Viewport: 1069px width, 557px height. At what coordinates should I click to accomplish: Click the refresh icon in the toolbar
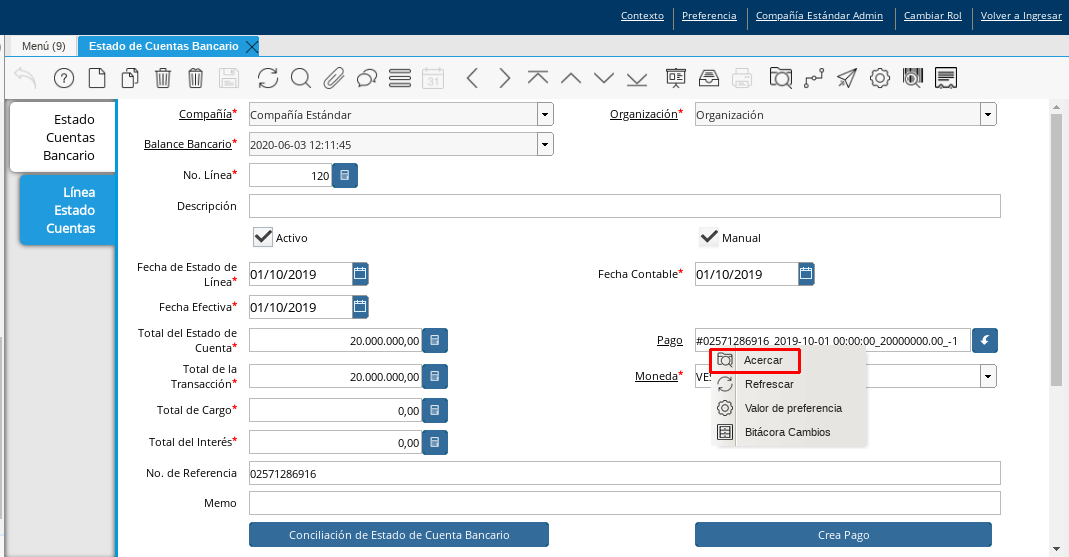(268, 78)
